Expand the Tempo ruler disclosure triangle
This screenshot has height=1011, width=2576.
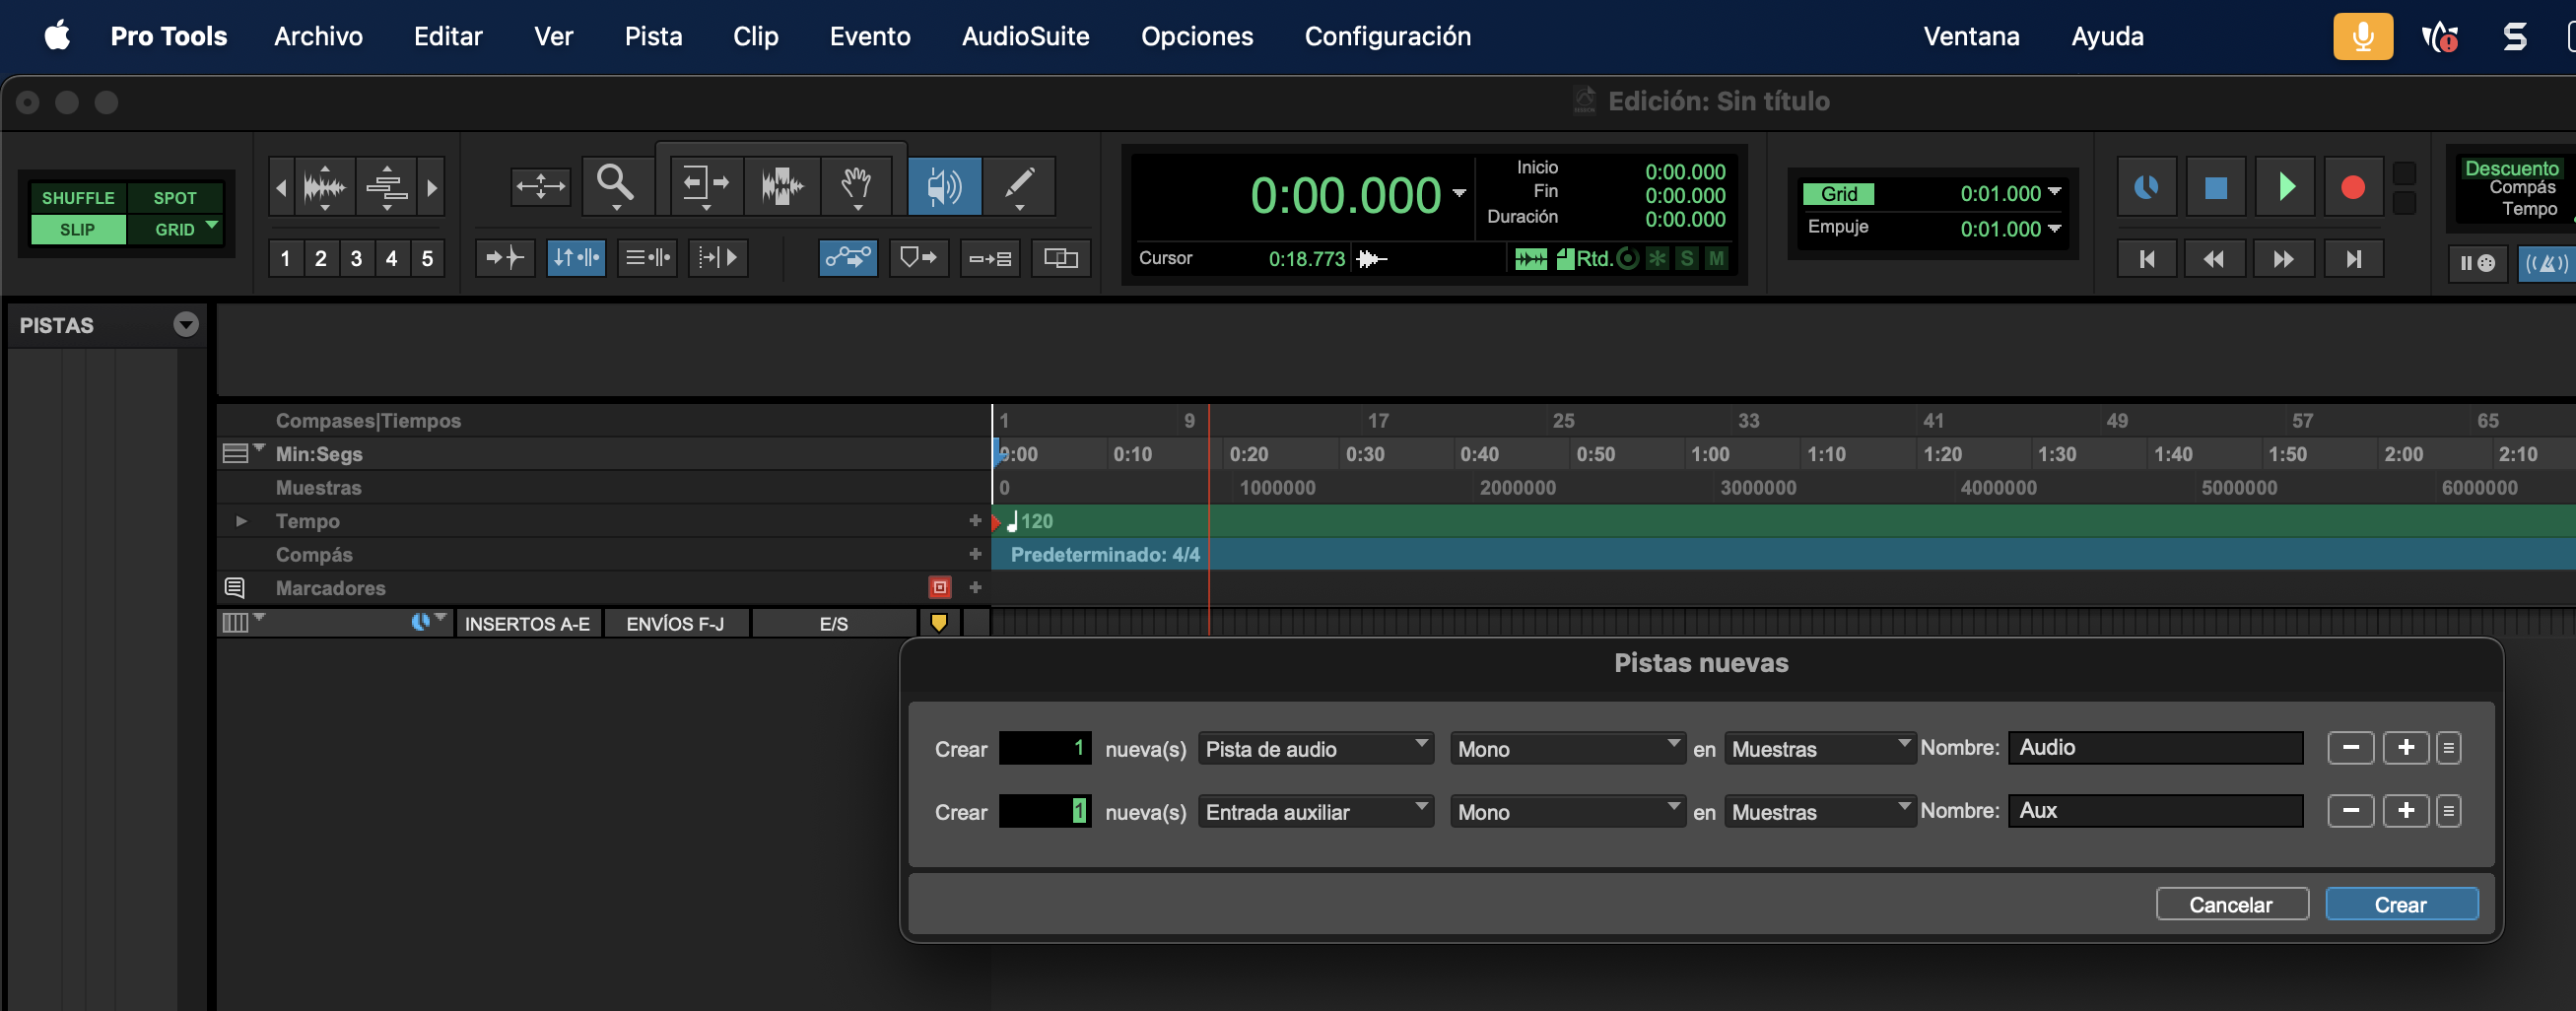pyautogui.click(x=241, y=521)
